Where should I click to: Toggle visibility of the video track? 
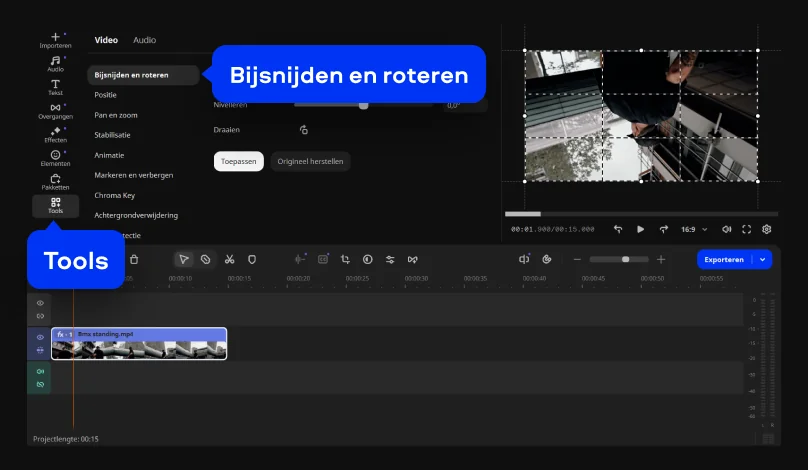tap(40, 337)
